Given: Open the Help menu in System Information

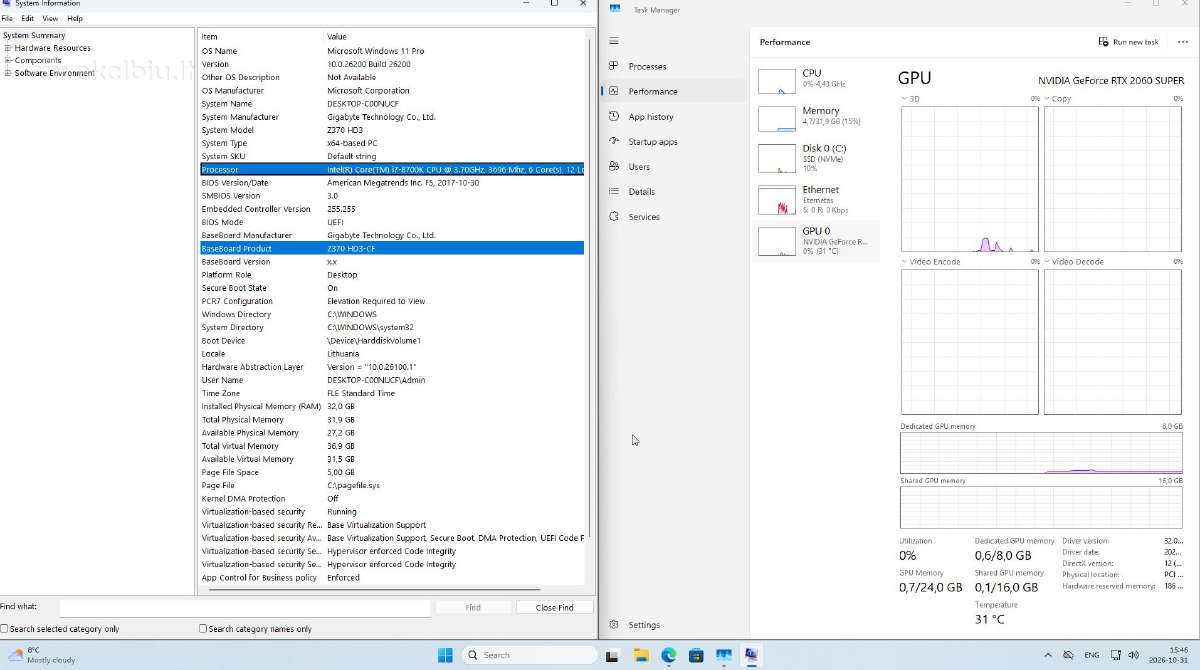Looking at the screenshot, I should click(x=75, y=18).
